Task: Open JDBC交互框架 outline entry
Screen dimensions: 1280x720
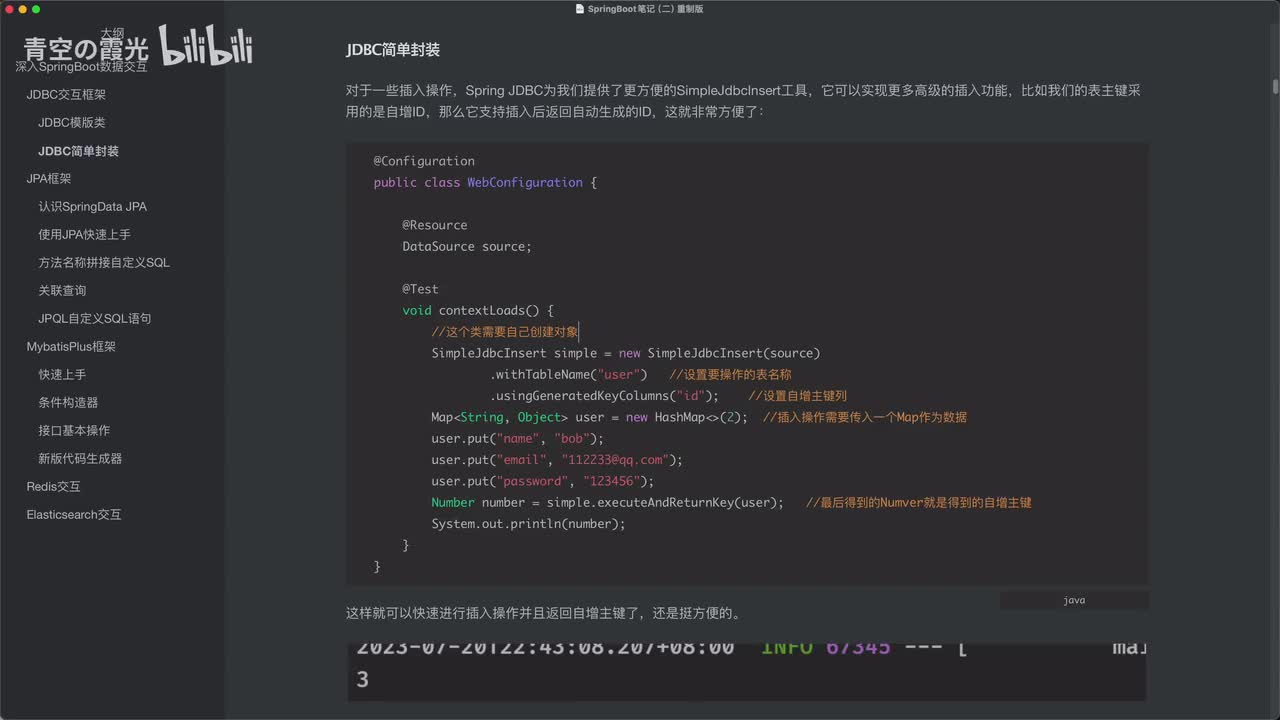Action: coord(66,95)
